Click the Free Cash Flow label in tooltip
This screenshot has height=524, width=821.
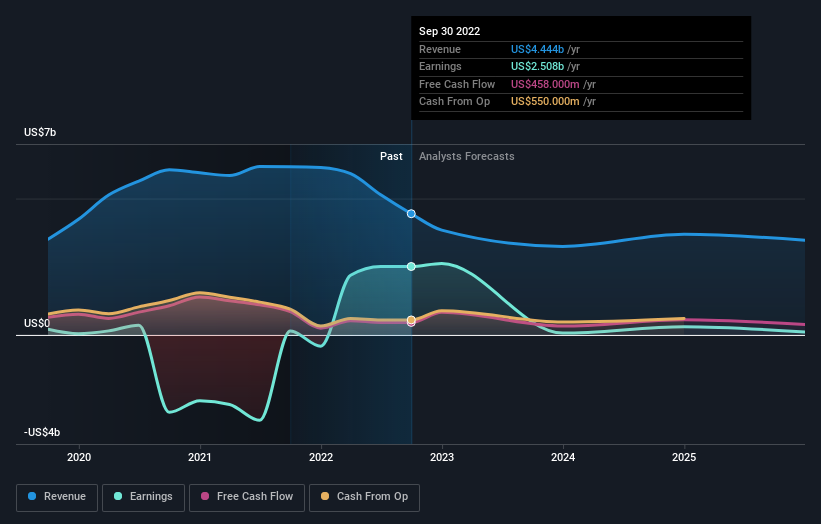click(x=457, y=84)
